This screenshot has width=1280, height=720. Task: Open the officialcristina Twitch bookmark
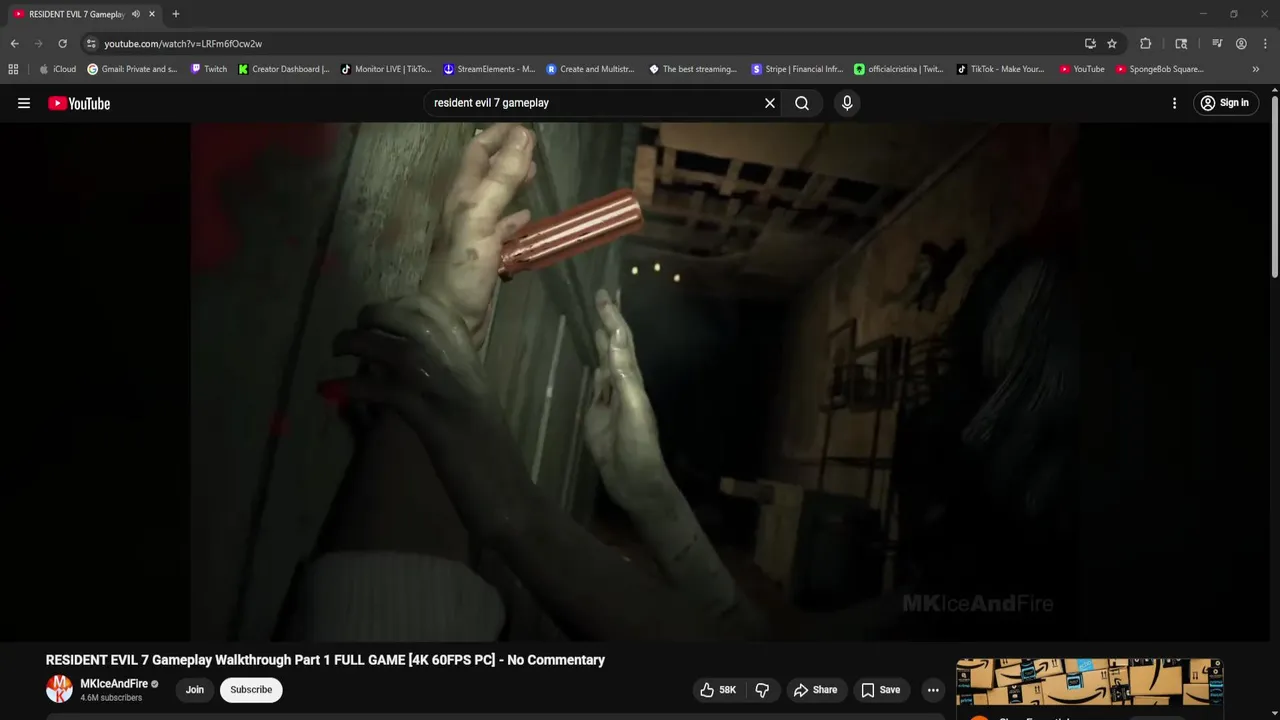(x=899, y=69)
